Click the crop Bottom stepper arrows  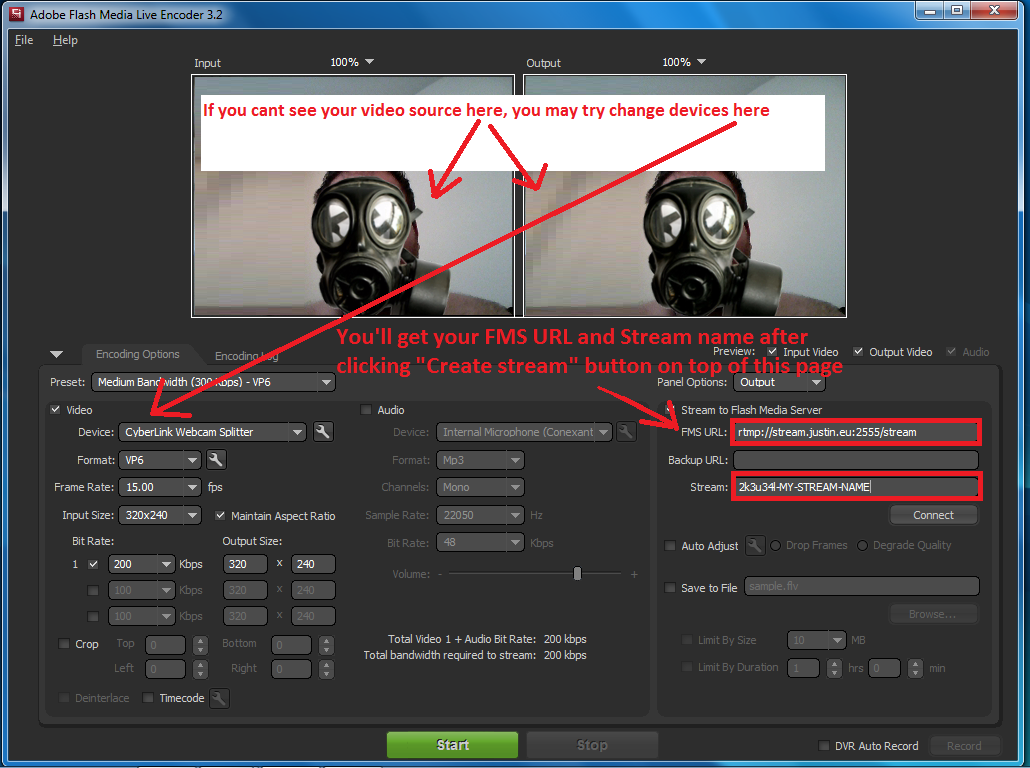click(326, 645)
